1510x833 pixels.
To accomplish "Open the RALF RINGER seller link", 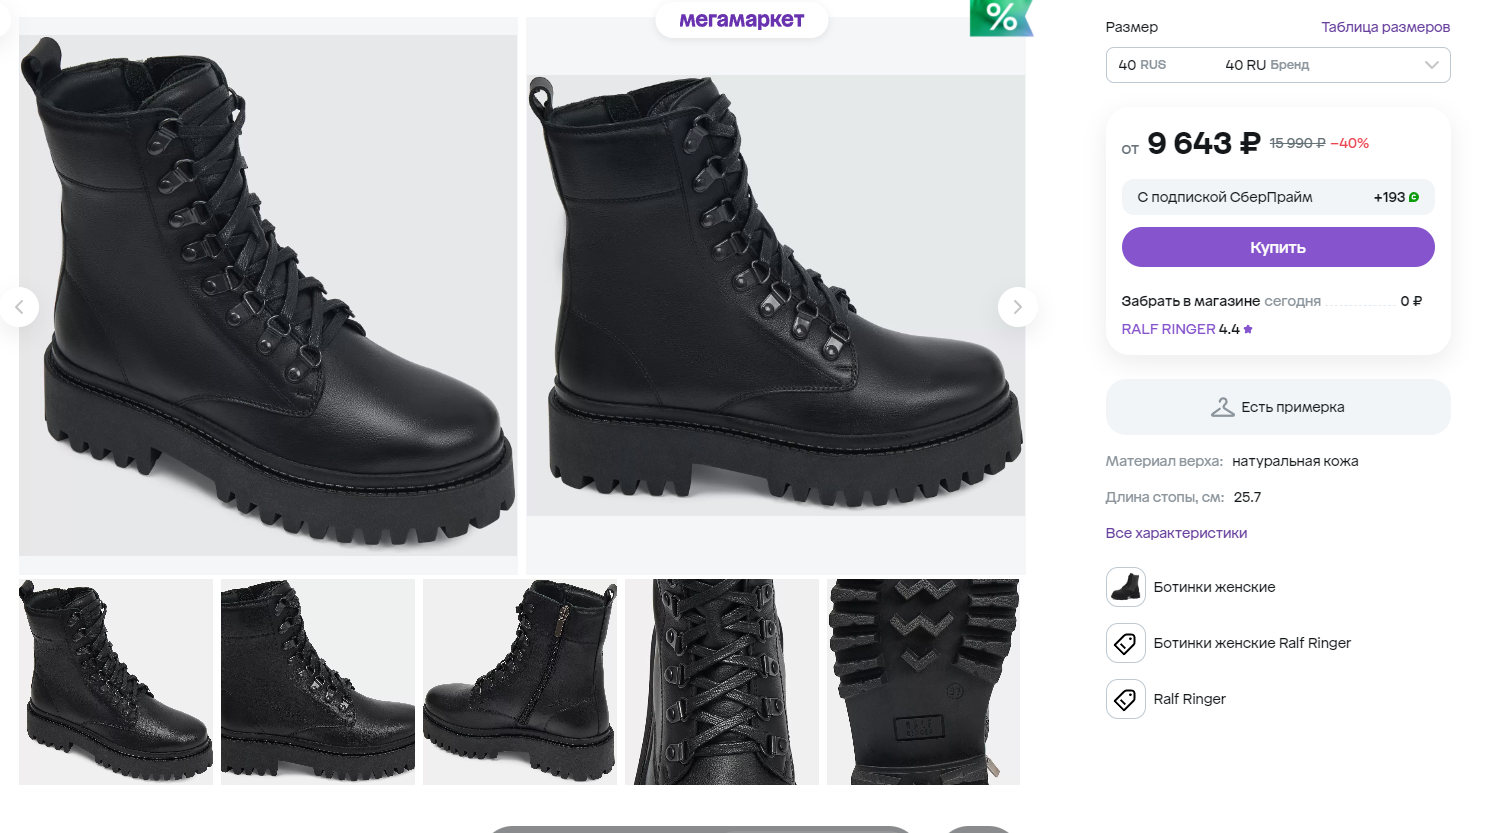I will [x=1168, y=329].
